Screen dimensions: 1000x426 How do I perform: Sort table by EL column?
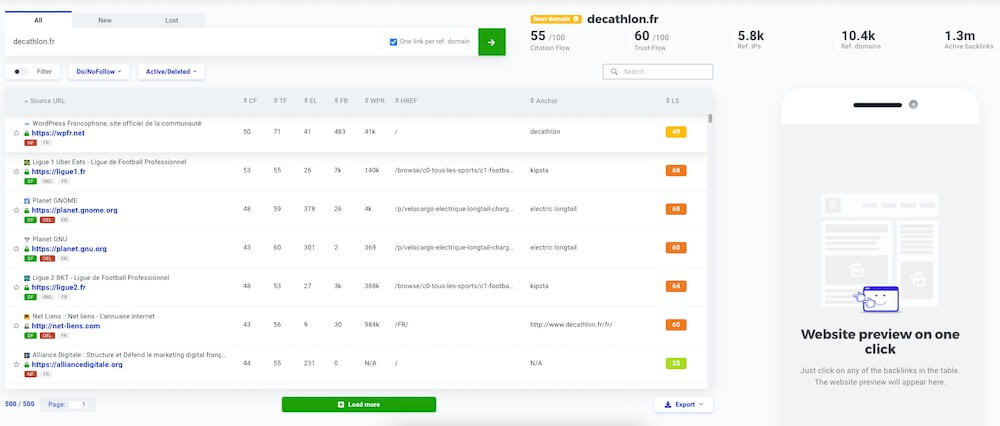311,101
